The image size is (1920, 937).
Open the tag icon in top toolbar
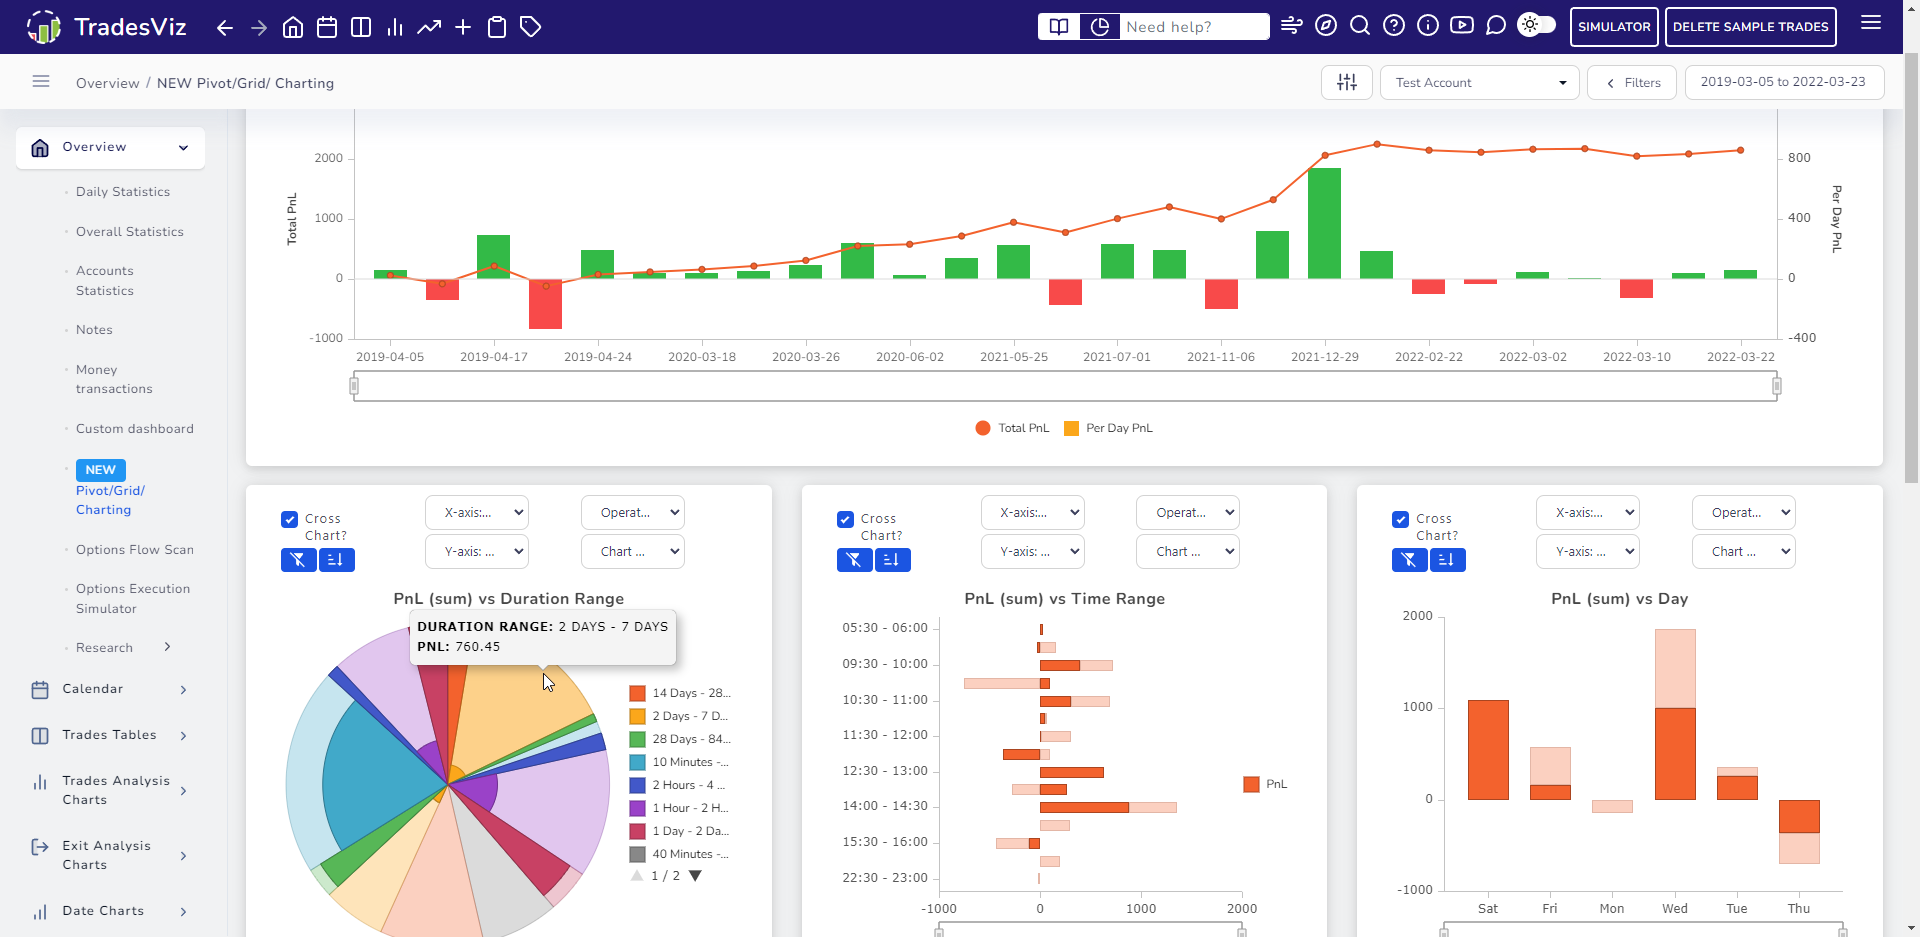pos(531,27)
